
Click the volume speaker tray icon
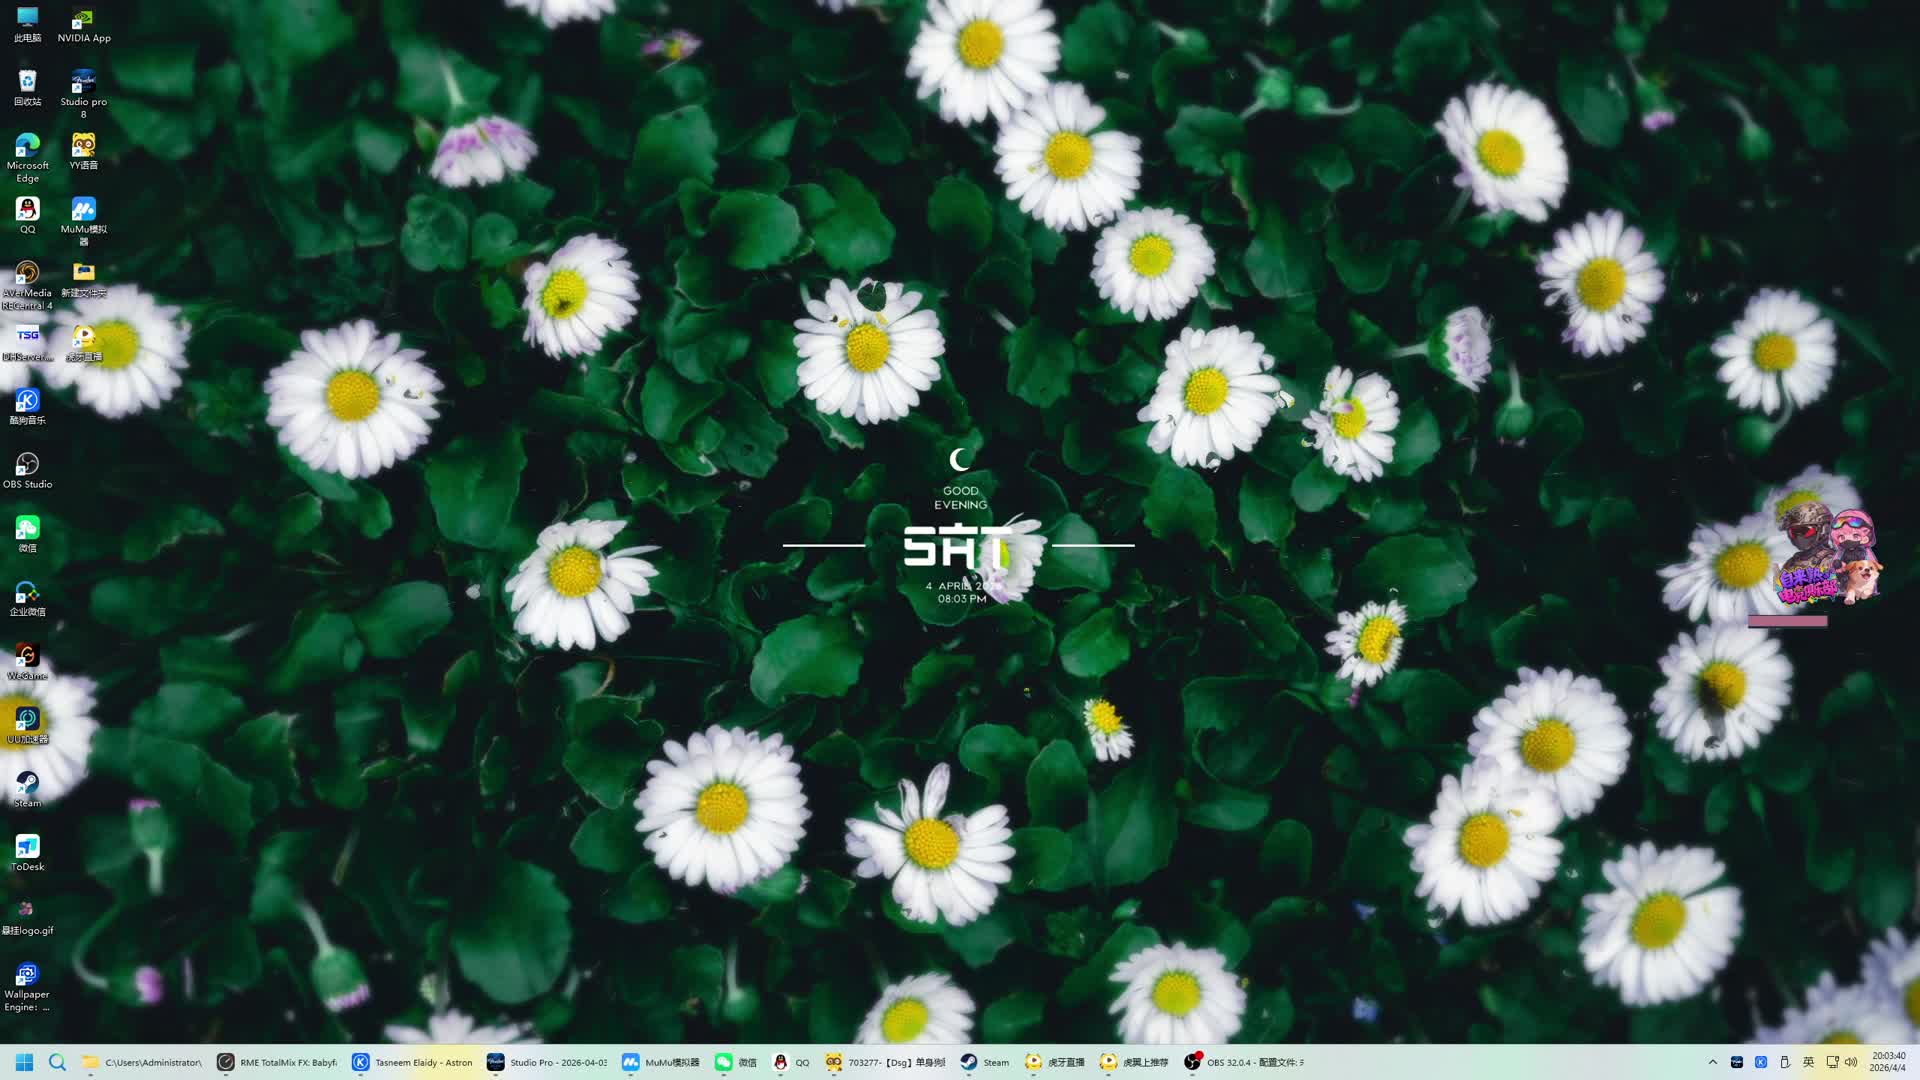1851,1062
